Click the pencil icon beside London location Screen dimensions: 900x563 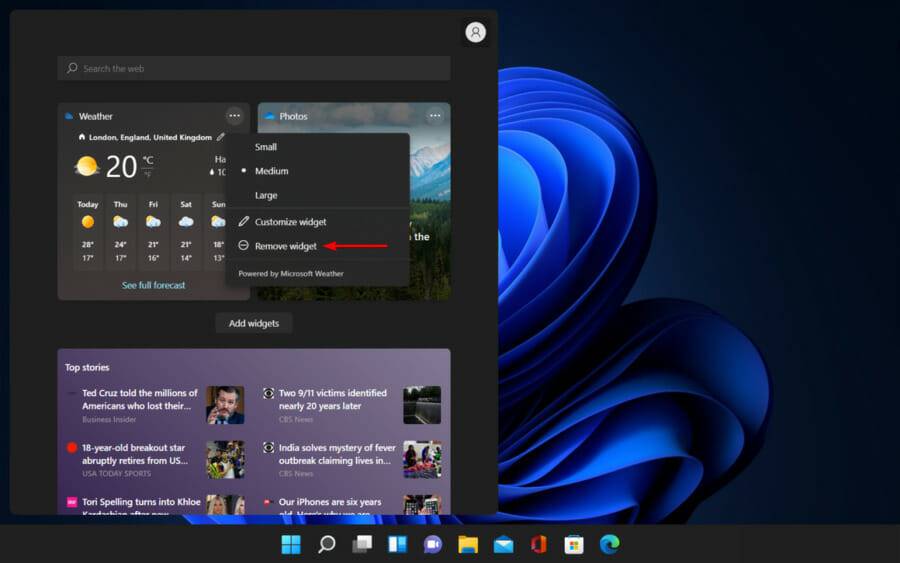pos(220,137)
